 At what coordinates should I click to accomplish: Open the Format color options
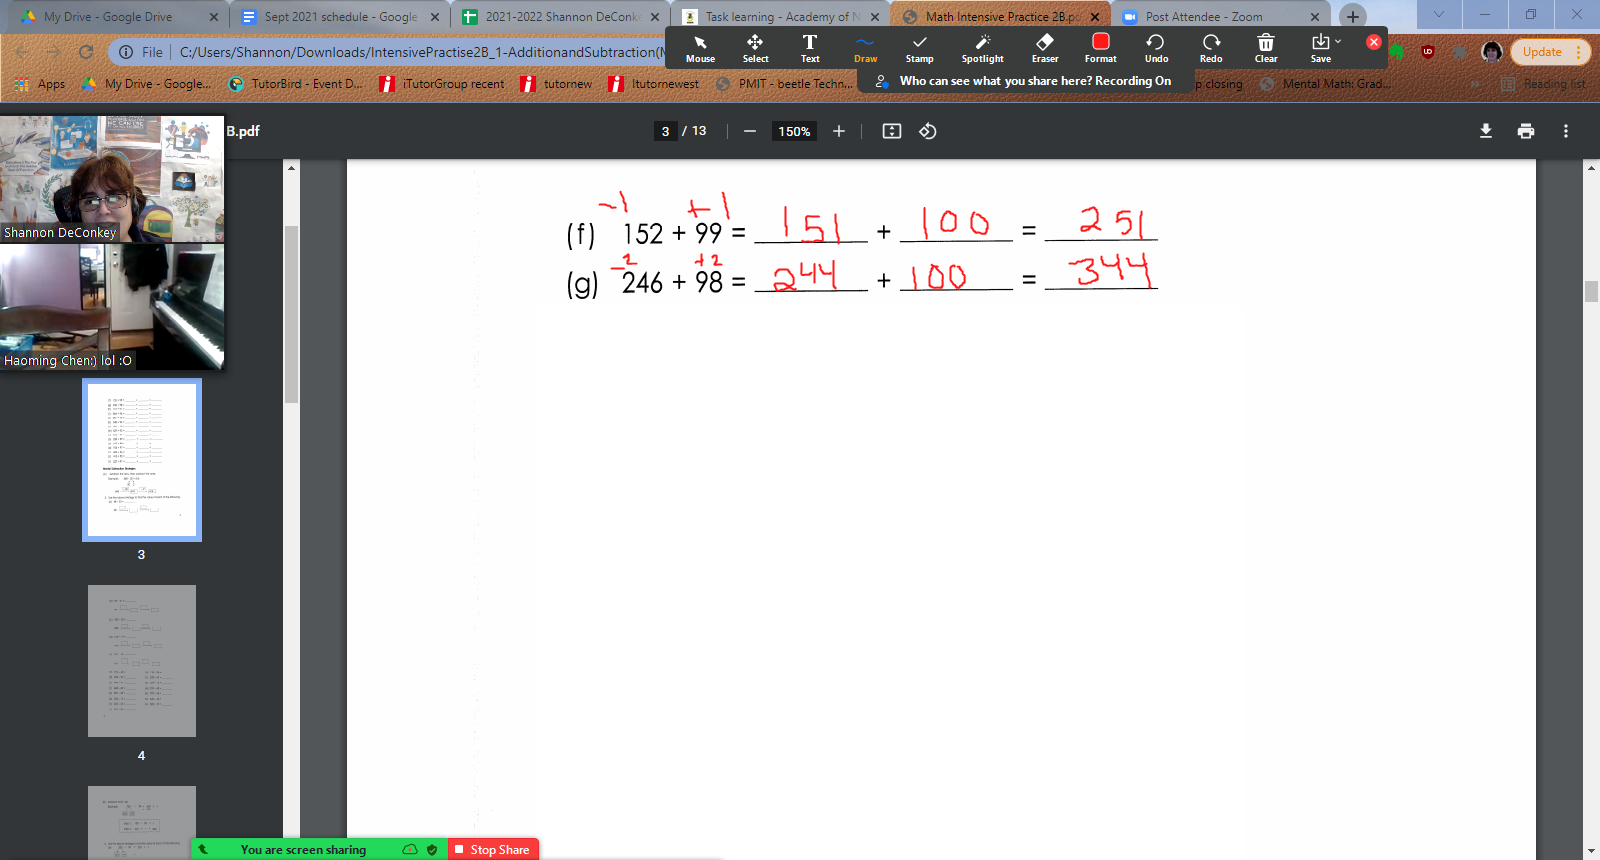1100,48
